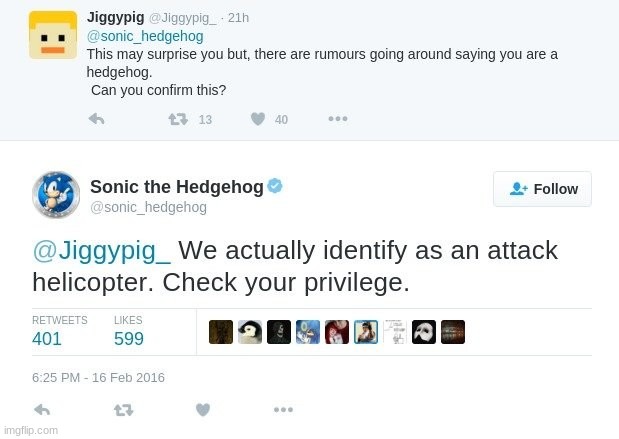Image resolution: width=619 pixels, height=439 pixels.
Task: Open the first liker's avatar thumbnail
Action: [x=221, y=332]
